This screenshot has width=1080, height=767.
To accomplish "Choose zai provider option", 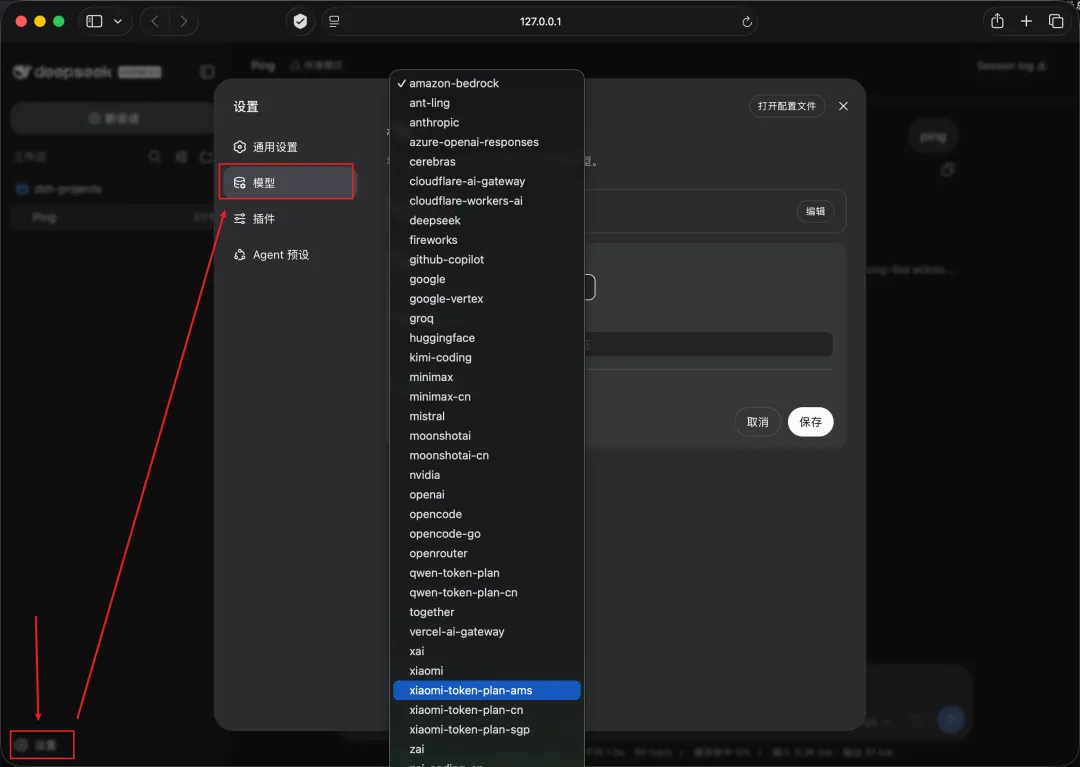I will click(x=486, y=750).
